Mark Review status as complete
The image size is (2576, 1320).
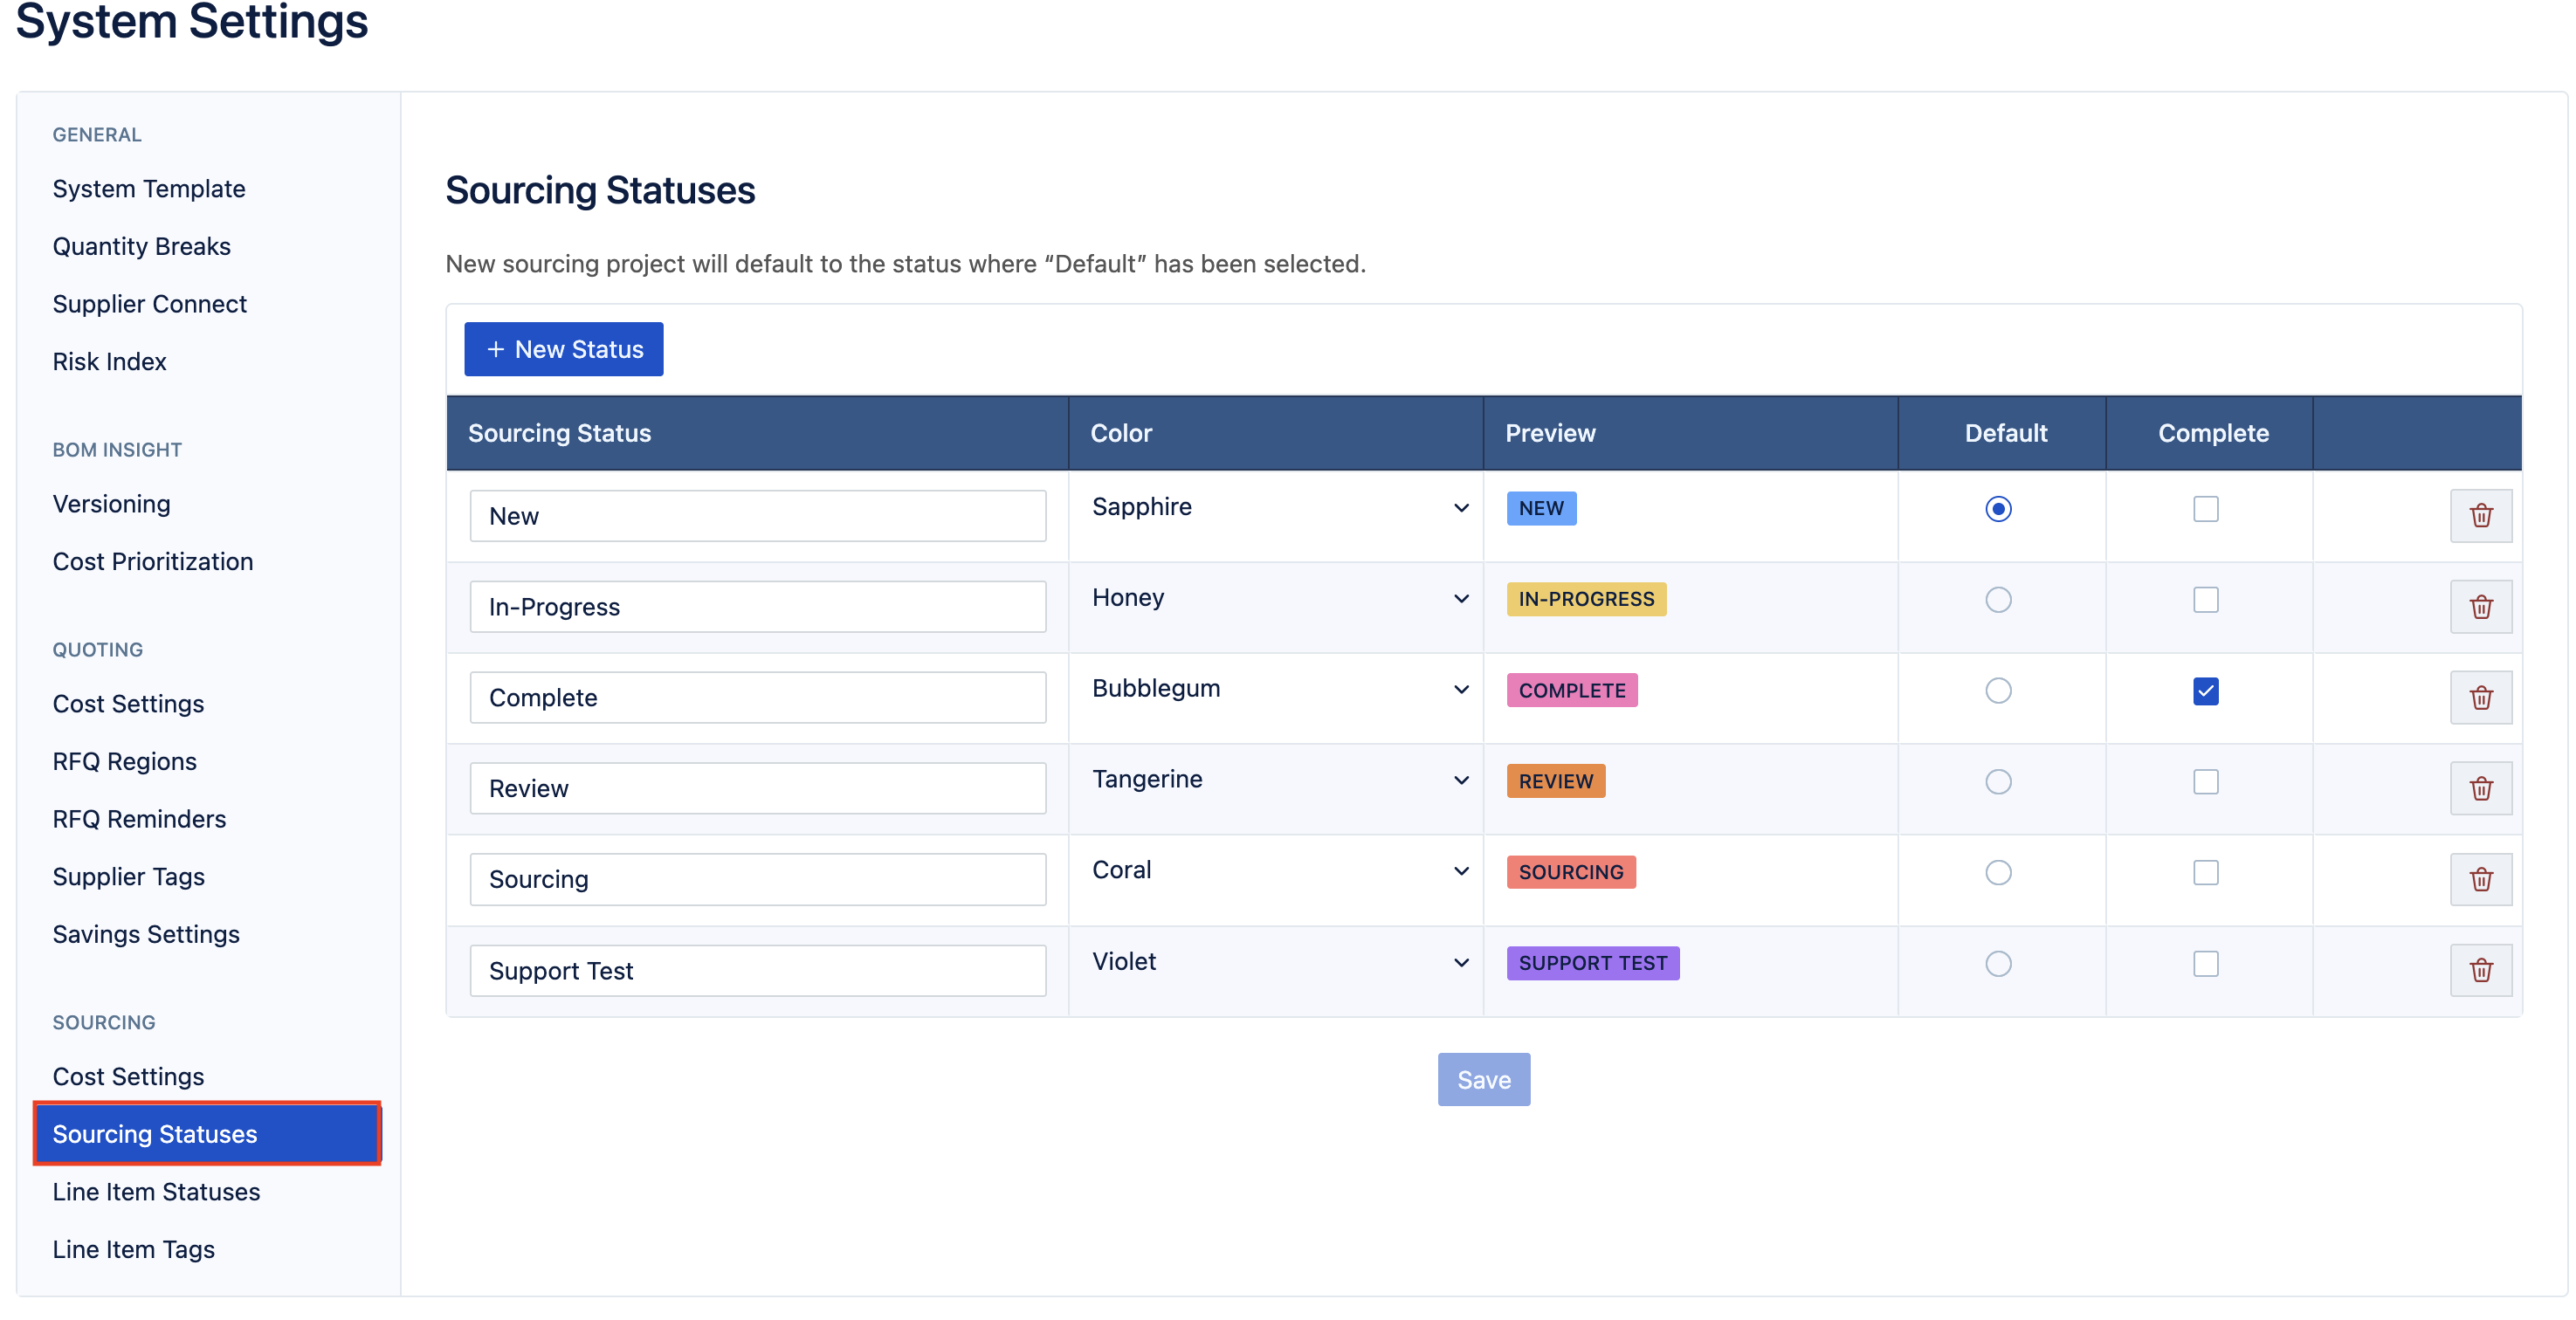tap(2205, 782)
